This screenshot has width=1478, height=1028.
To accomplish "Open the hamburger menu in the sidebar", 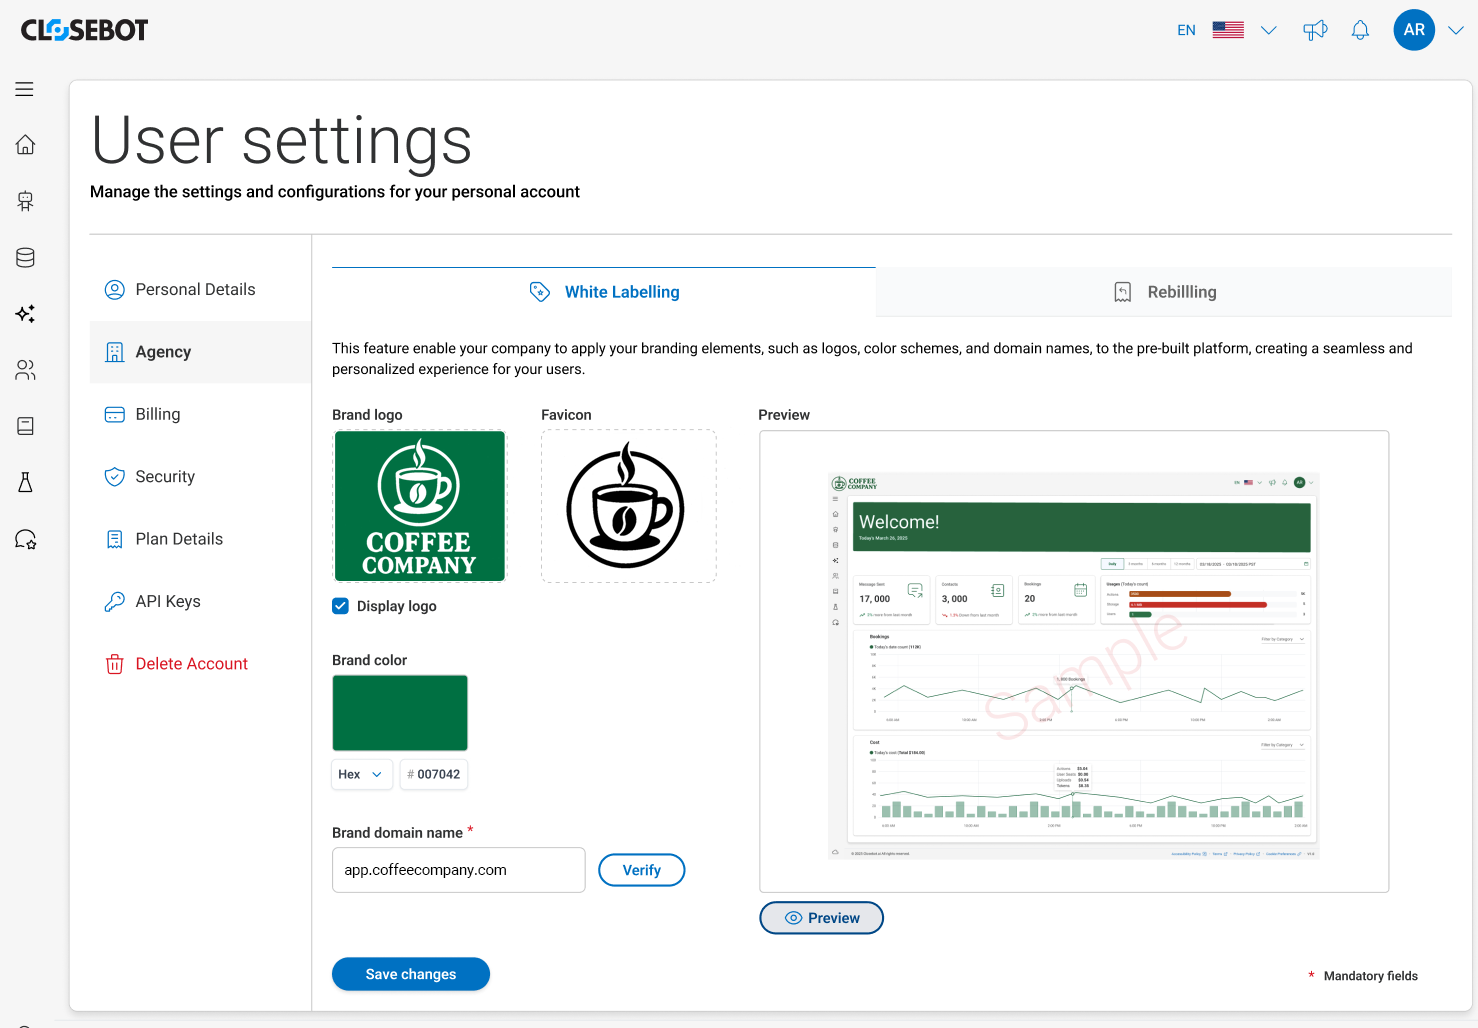I will (x=25, y=89).
